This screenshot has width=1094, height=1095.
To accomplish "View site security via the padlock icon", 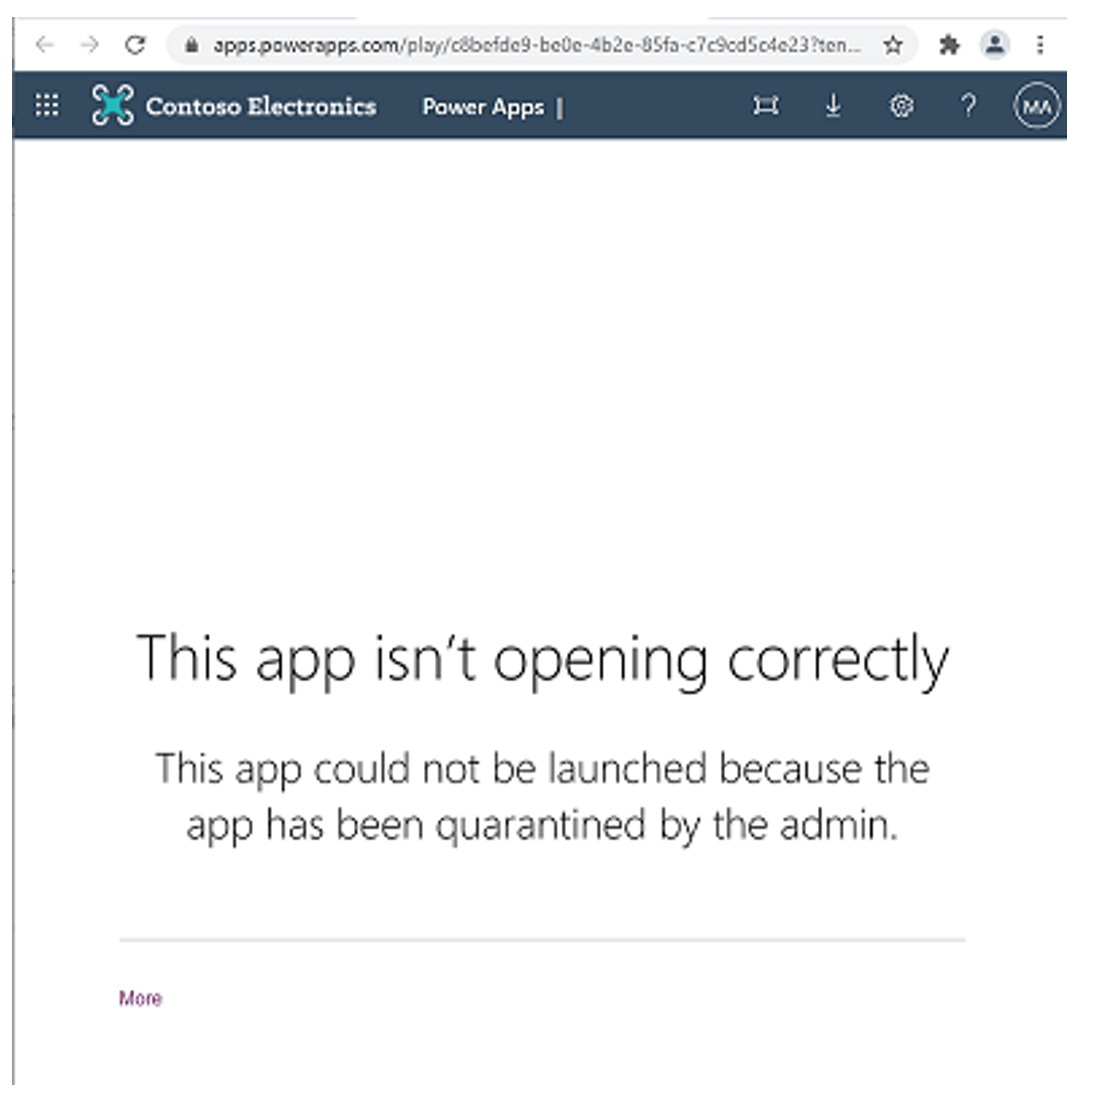I will (x=191, y=45).
